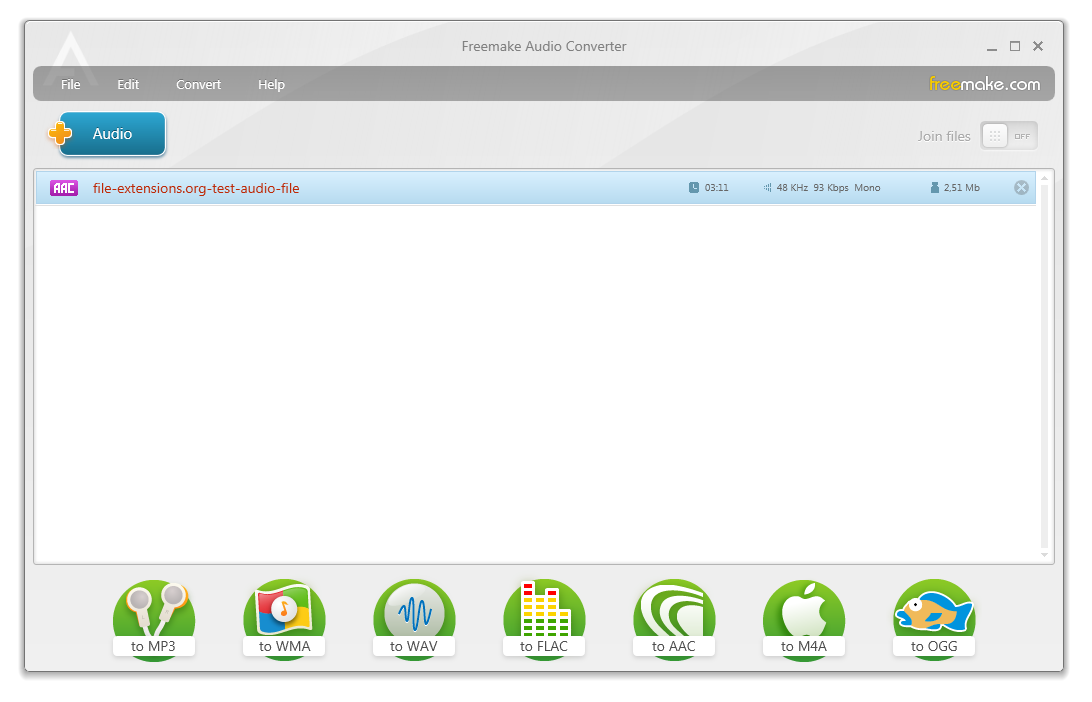Select the 'to AAC' conversion icon

pyautogui.click(x=674, y=610)
